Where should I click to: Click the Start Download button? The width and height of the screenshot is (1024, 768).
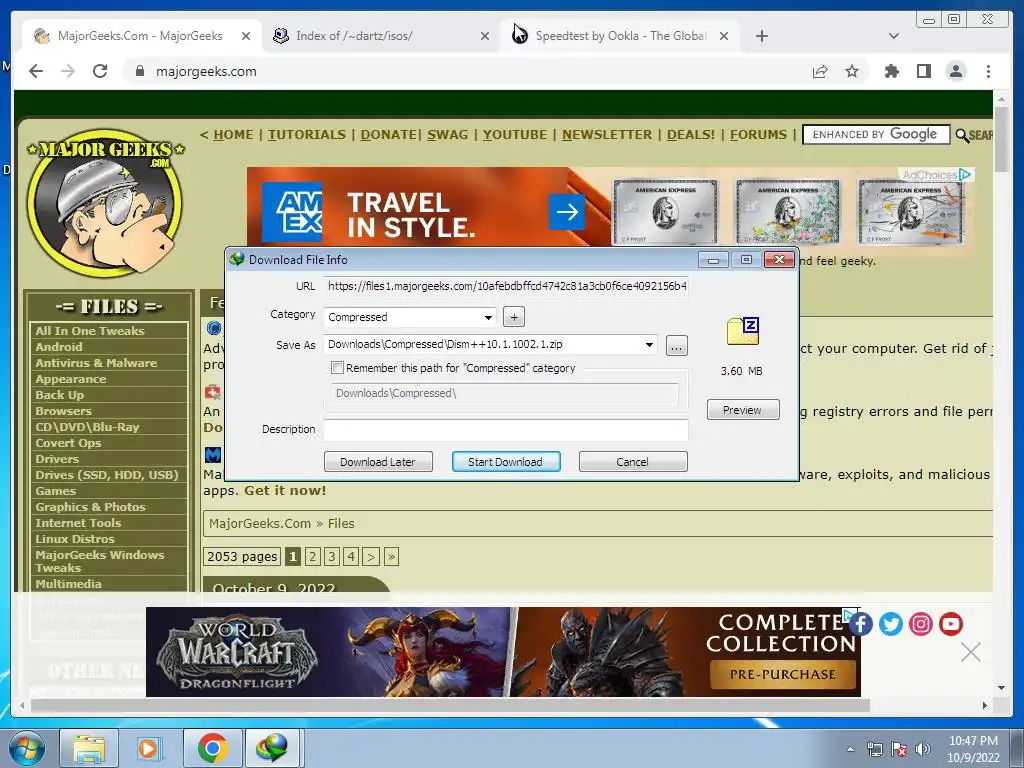(x=505, y=462)
